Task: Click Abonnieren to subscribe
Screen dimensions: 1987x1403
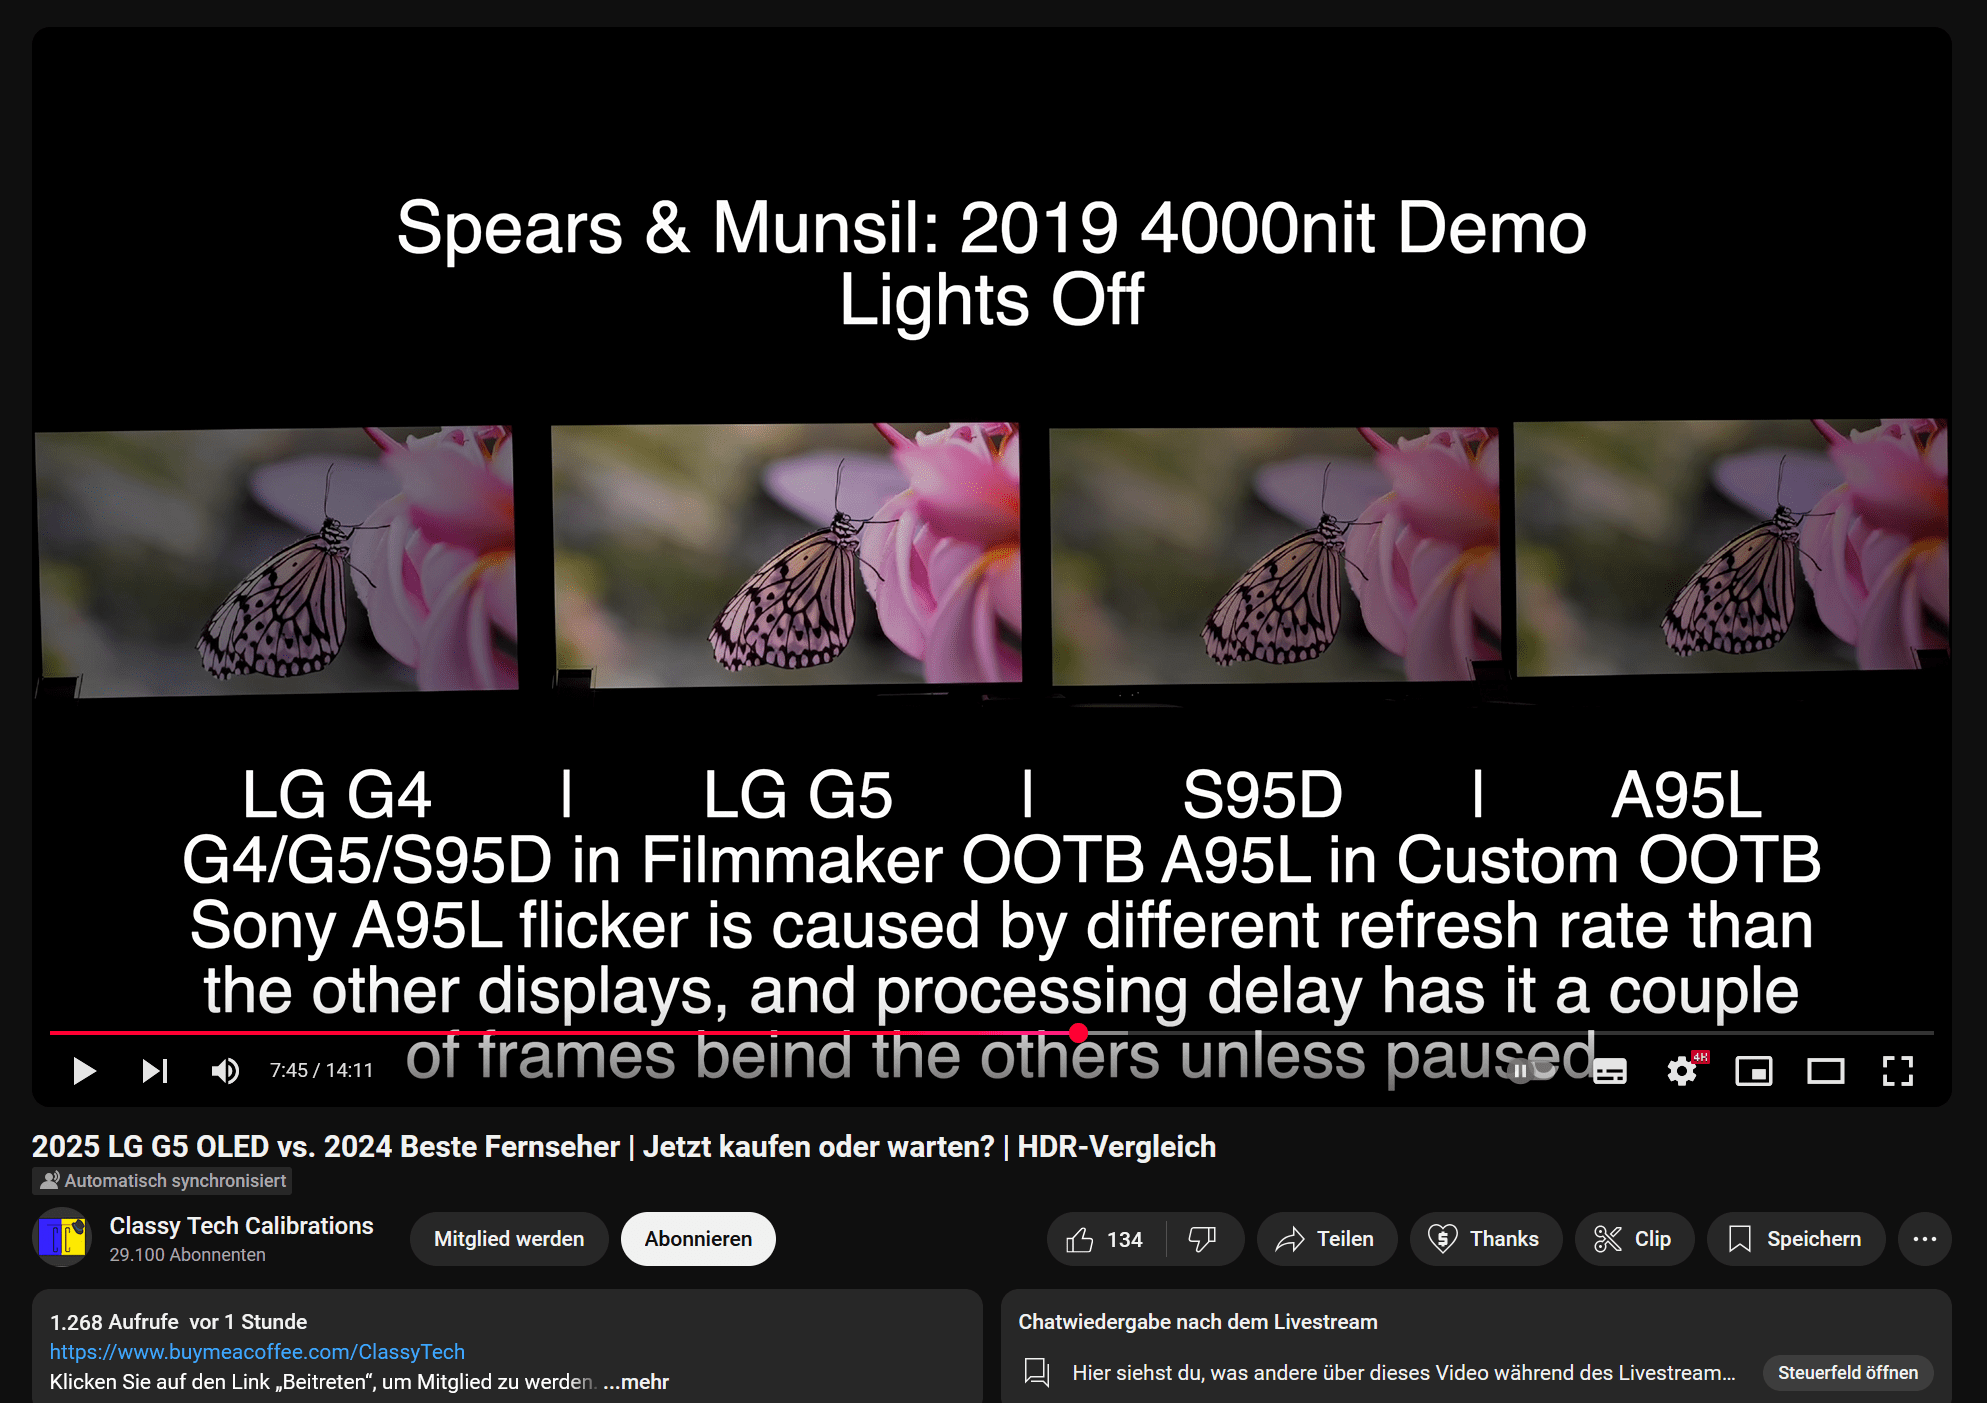Action: (x=698, y=1239)
